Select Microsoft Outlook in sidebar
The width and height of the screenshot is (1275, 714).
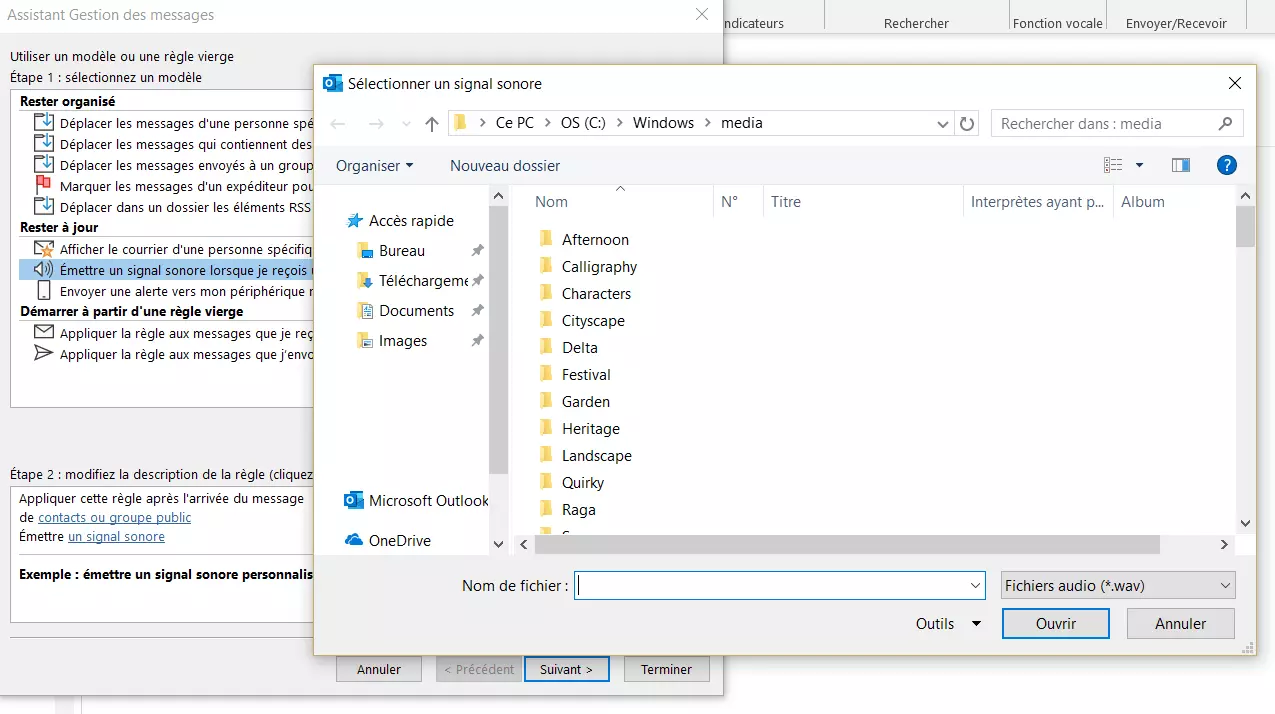416,500
